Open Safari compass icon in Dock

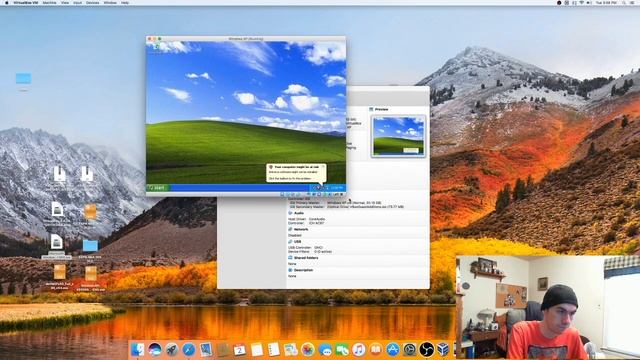point(189,349)
